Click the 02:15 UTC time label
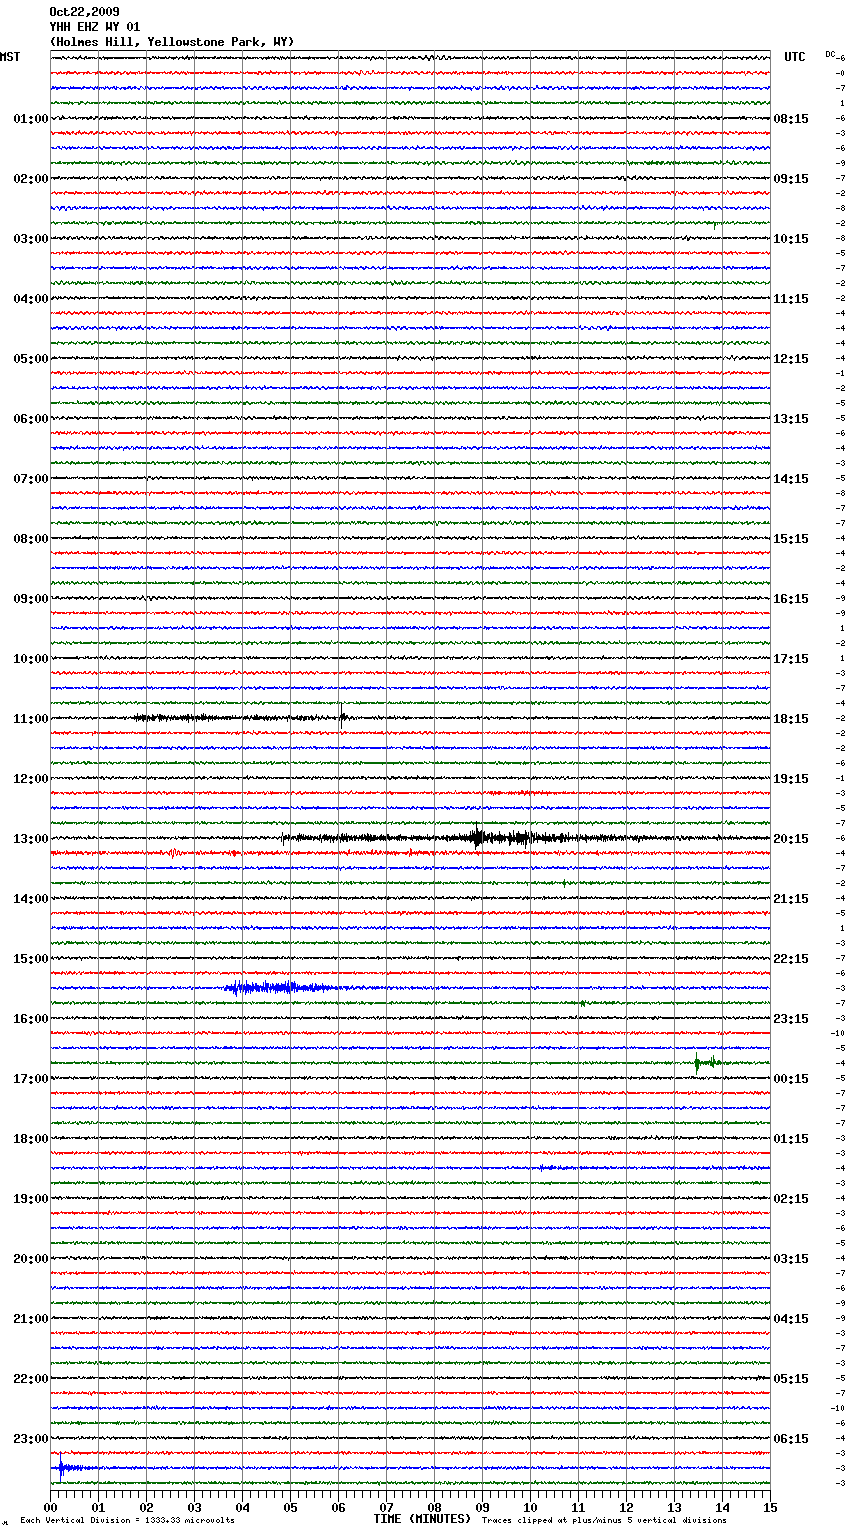The width and height of the screenshot is (850, 1534). [791, 1199]
